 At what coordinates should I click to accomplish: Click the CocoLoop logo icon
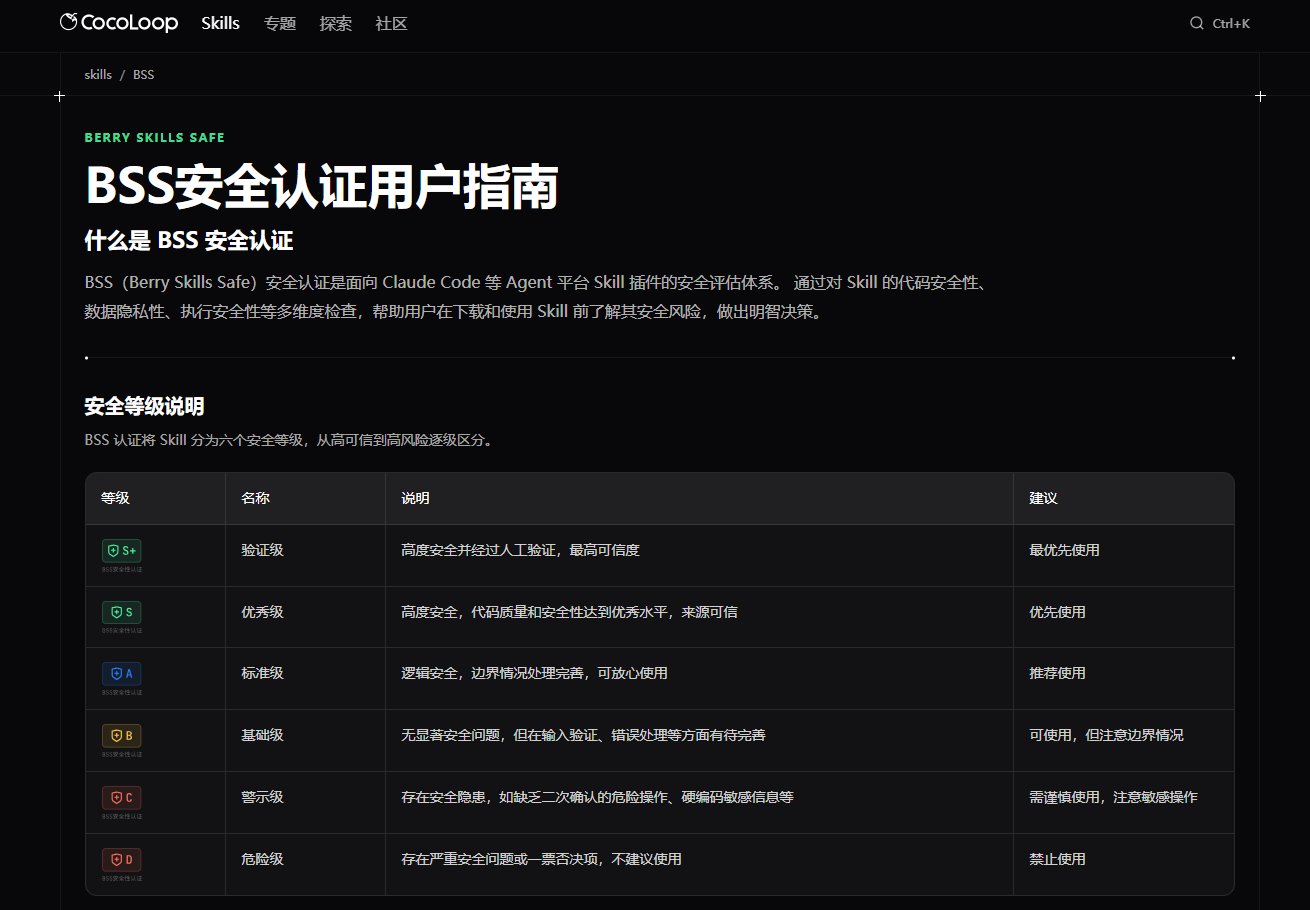point(67,22)
